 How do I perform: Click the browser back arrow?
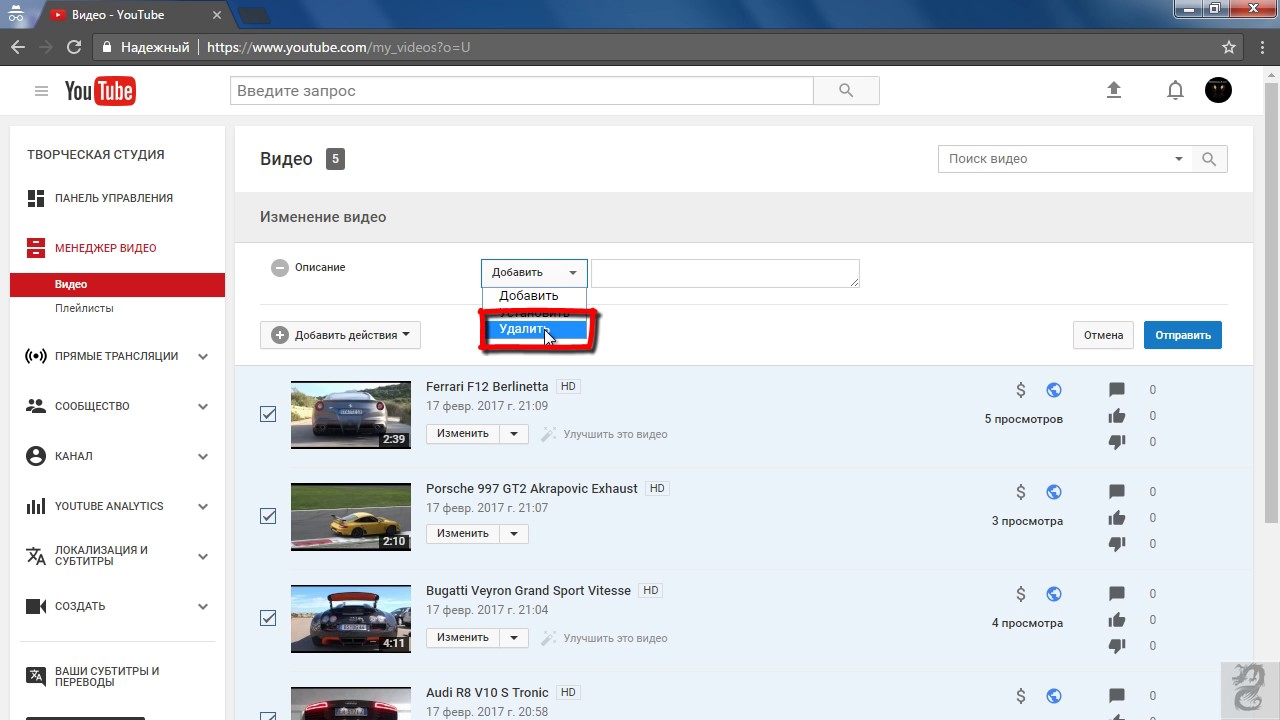pos(18,47)
